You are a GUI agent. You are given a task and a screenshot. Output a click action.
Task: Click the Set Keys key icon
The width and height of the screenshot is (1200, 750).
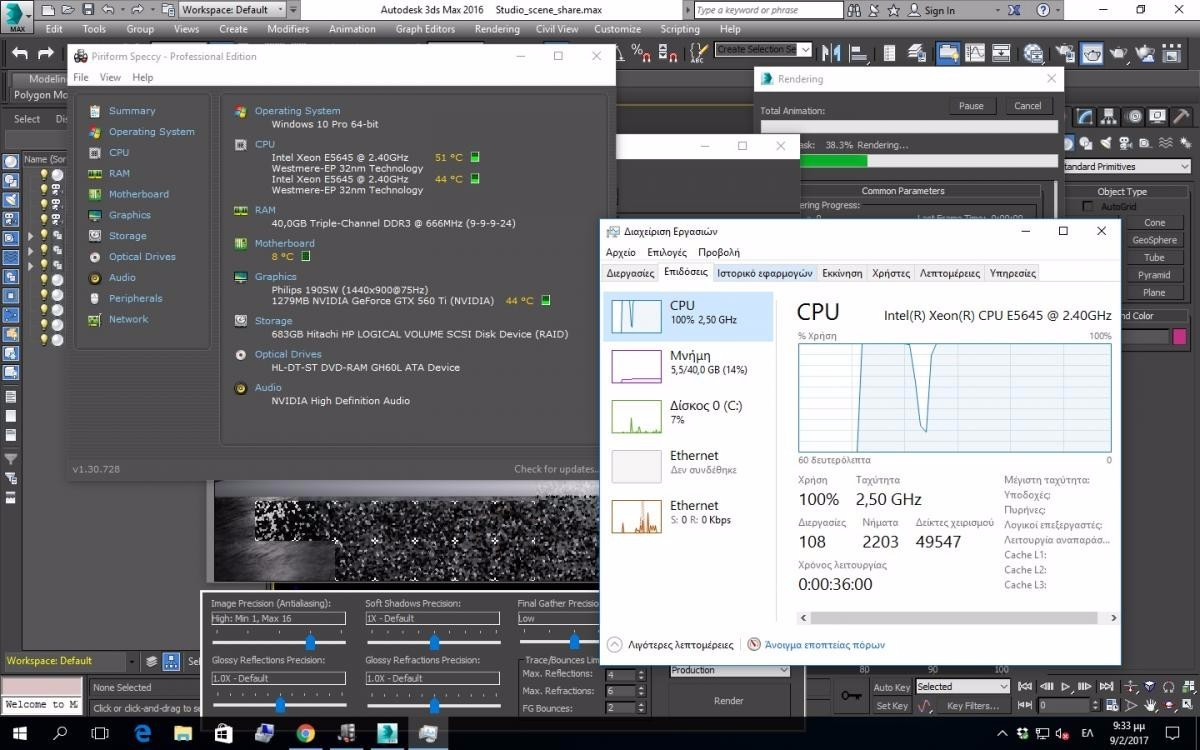[851, 696]
